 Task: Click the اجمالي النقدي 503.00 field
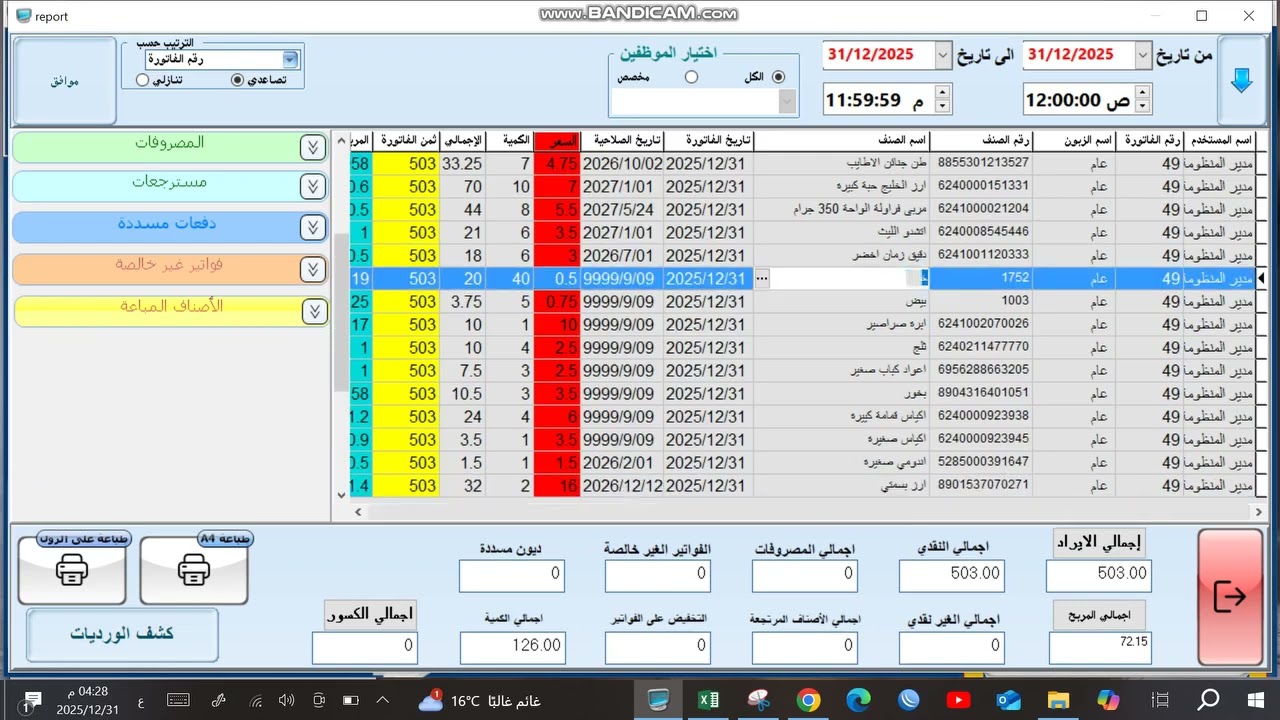(x=951, y=575)
